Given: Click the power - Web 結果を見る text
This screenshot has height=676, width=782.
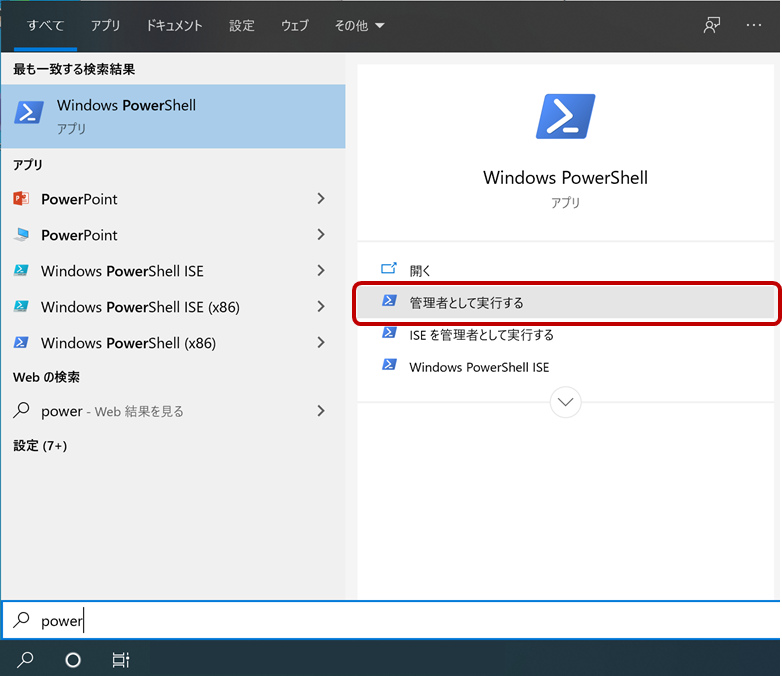Looking at the screenshot, I should click(112, 411).
